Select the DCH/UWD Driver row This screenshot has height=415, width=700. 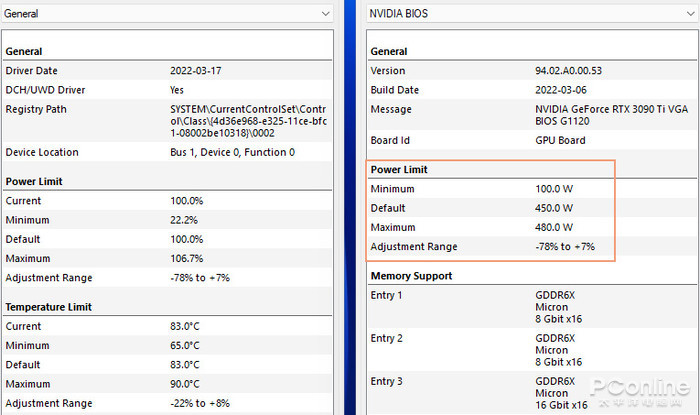(167, 90)
